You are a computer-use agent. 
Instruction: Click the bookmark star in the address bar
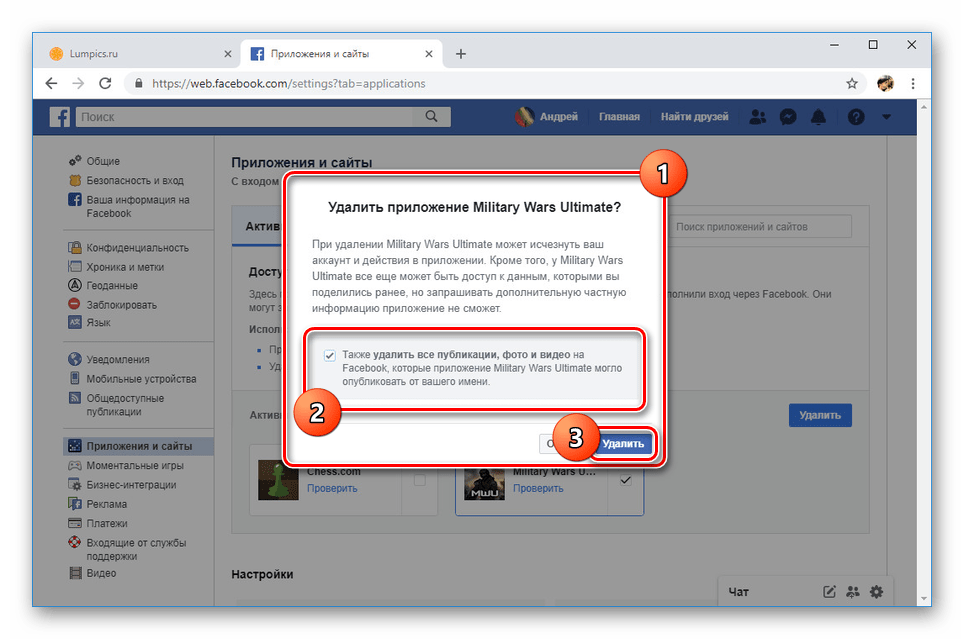pos(851,84)
